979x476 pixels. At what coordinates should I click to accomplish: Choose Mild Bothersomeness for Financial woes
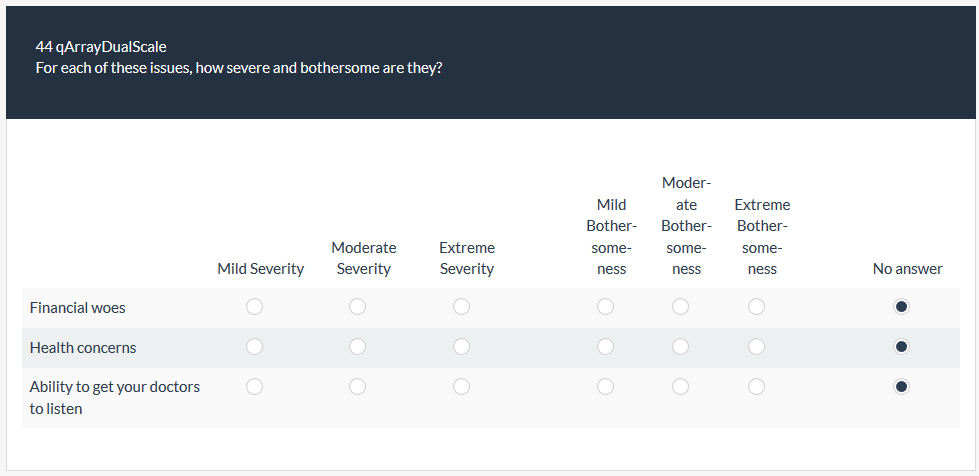605,307
